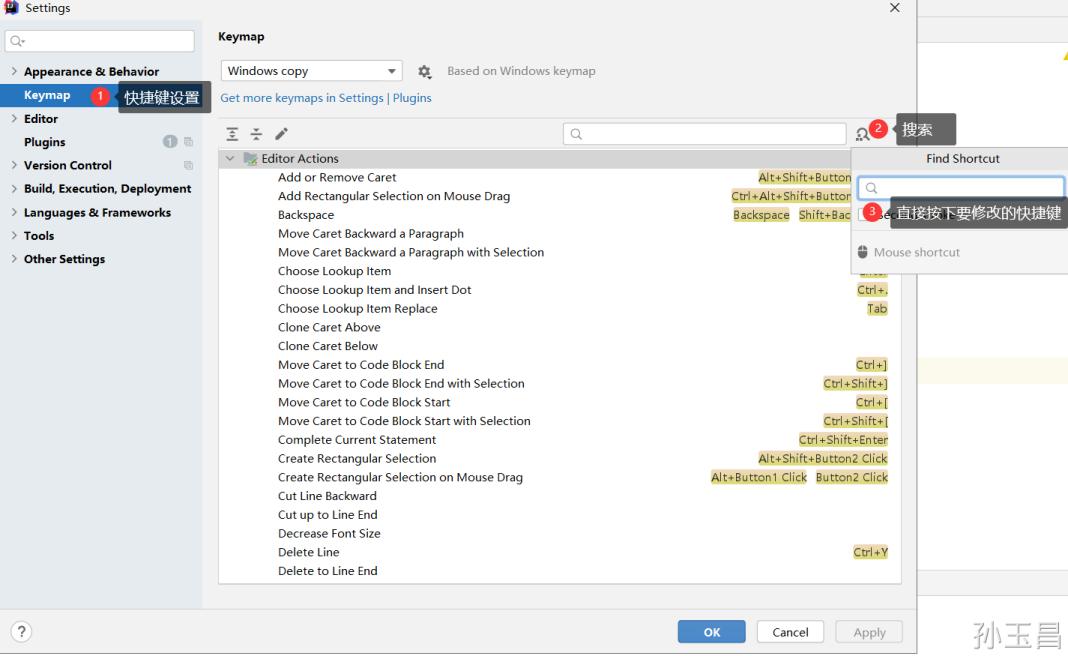Click the Find Actions by Shortcut magnifier icon
This screenshot has width=1068, height=656.
tap(861, 133)
